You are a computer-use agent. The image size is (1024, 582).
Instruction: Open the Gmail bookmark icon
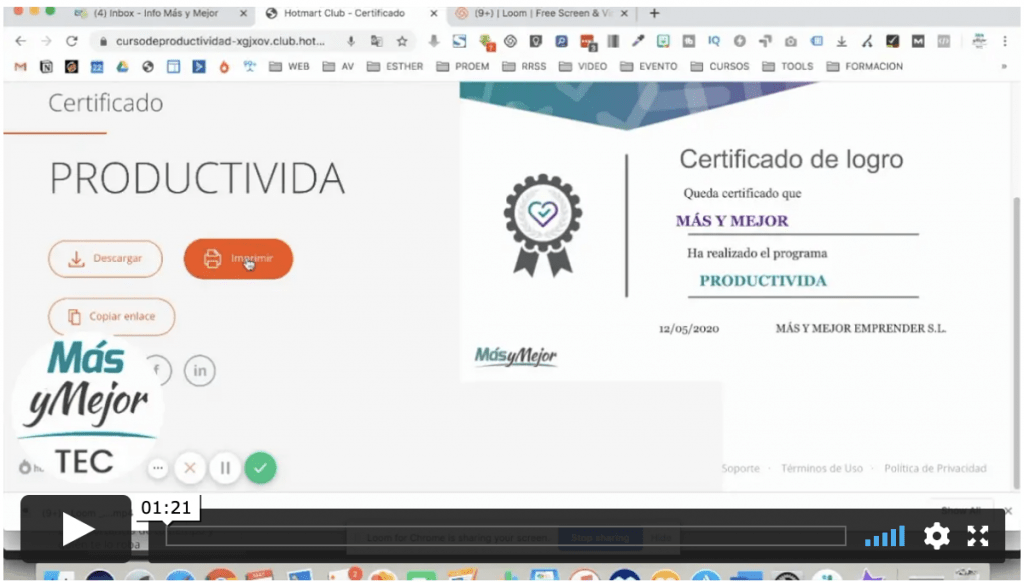point(21,67)
